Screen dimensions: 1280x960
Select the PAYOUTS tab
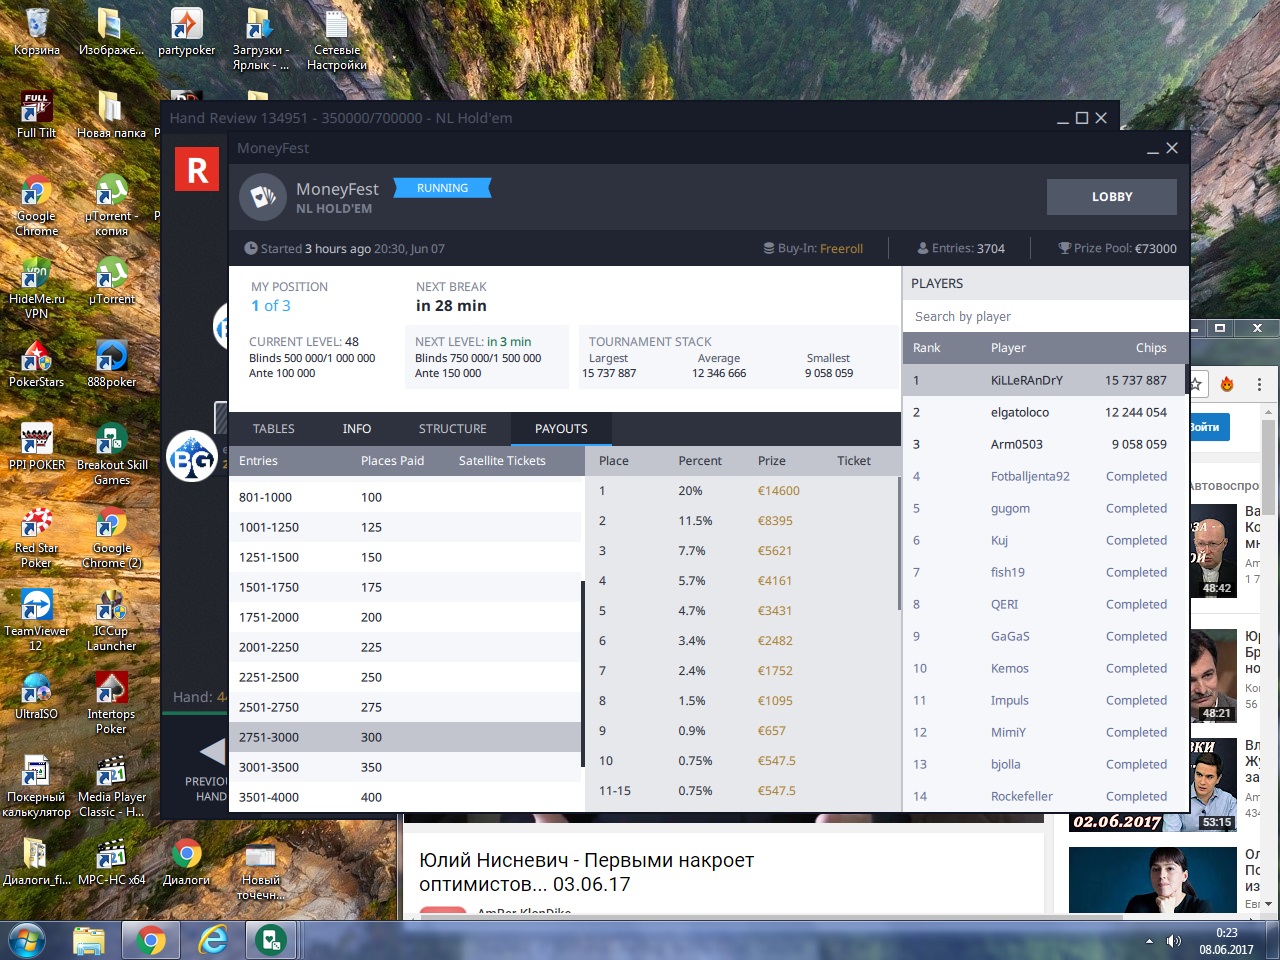pos(561,429)
